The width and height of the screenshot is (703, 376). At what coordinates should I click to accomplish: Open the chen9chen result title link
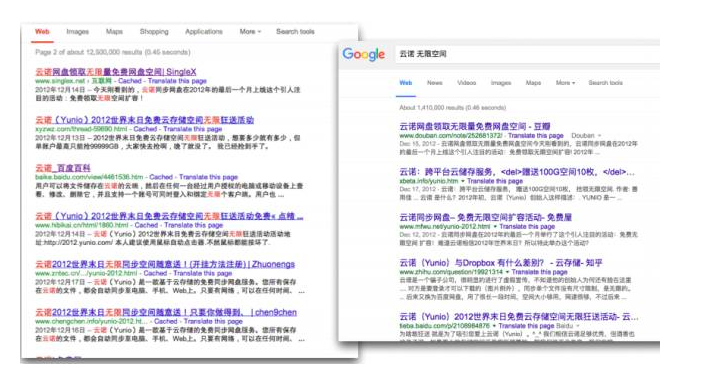point(166,312)
